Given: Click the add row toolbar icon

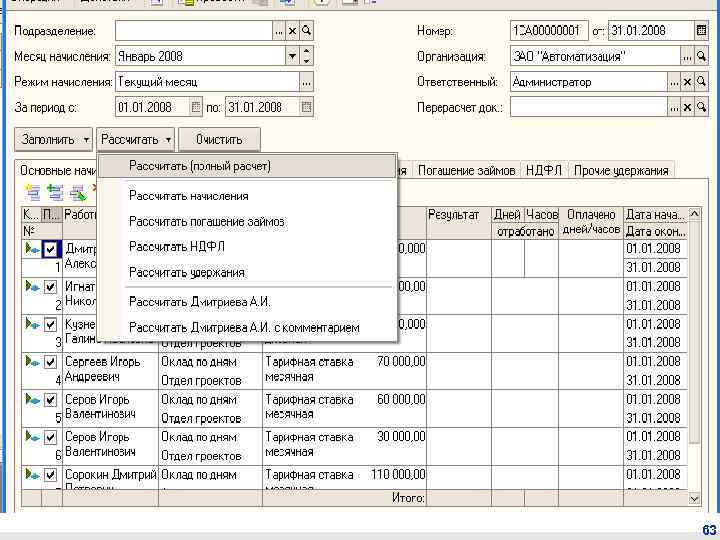Looking at the screenshot, I should tap(33, 192).
